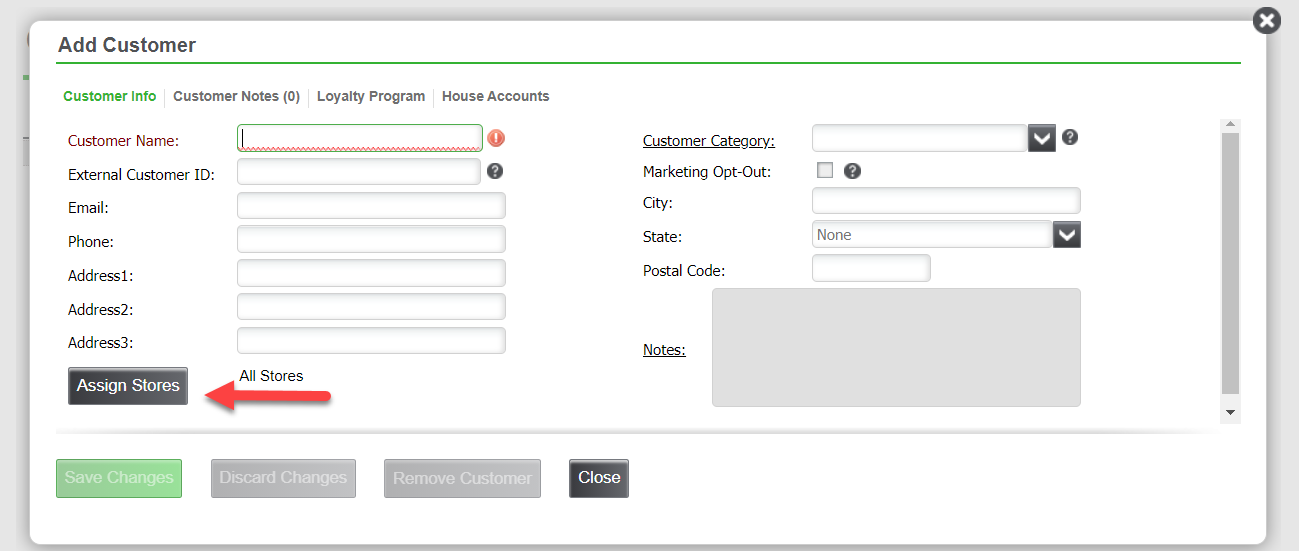Enable the Marketing Opt-Out checkbox
The height and width of the screenshot is (551, 1299).
pos(825,170)
